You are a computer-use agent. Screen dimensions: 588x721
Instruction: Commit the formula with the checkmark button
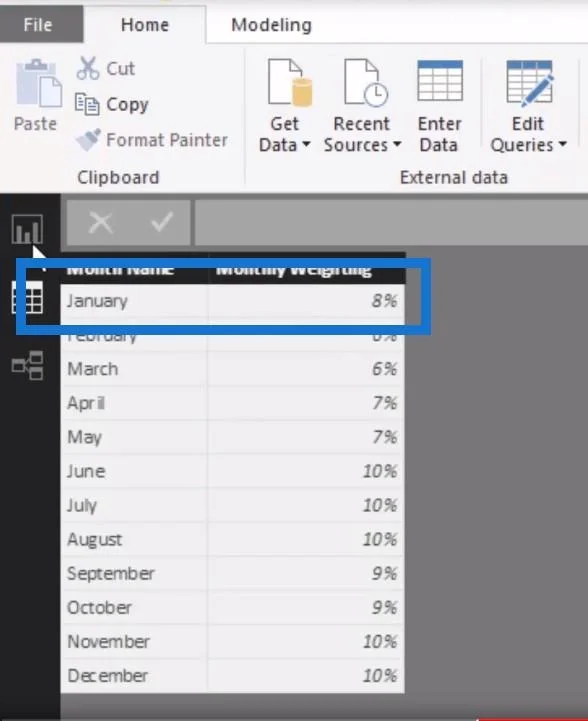click(x=162, y=222)
